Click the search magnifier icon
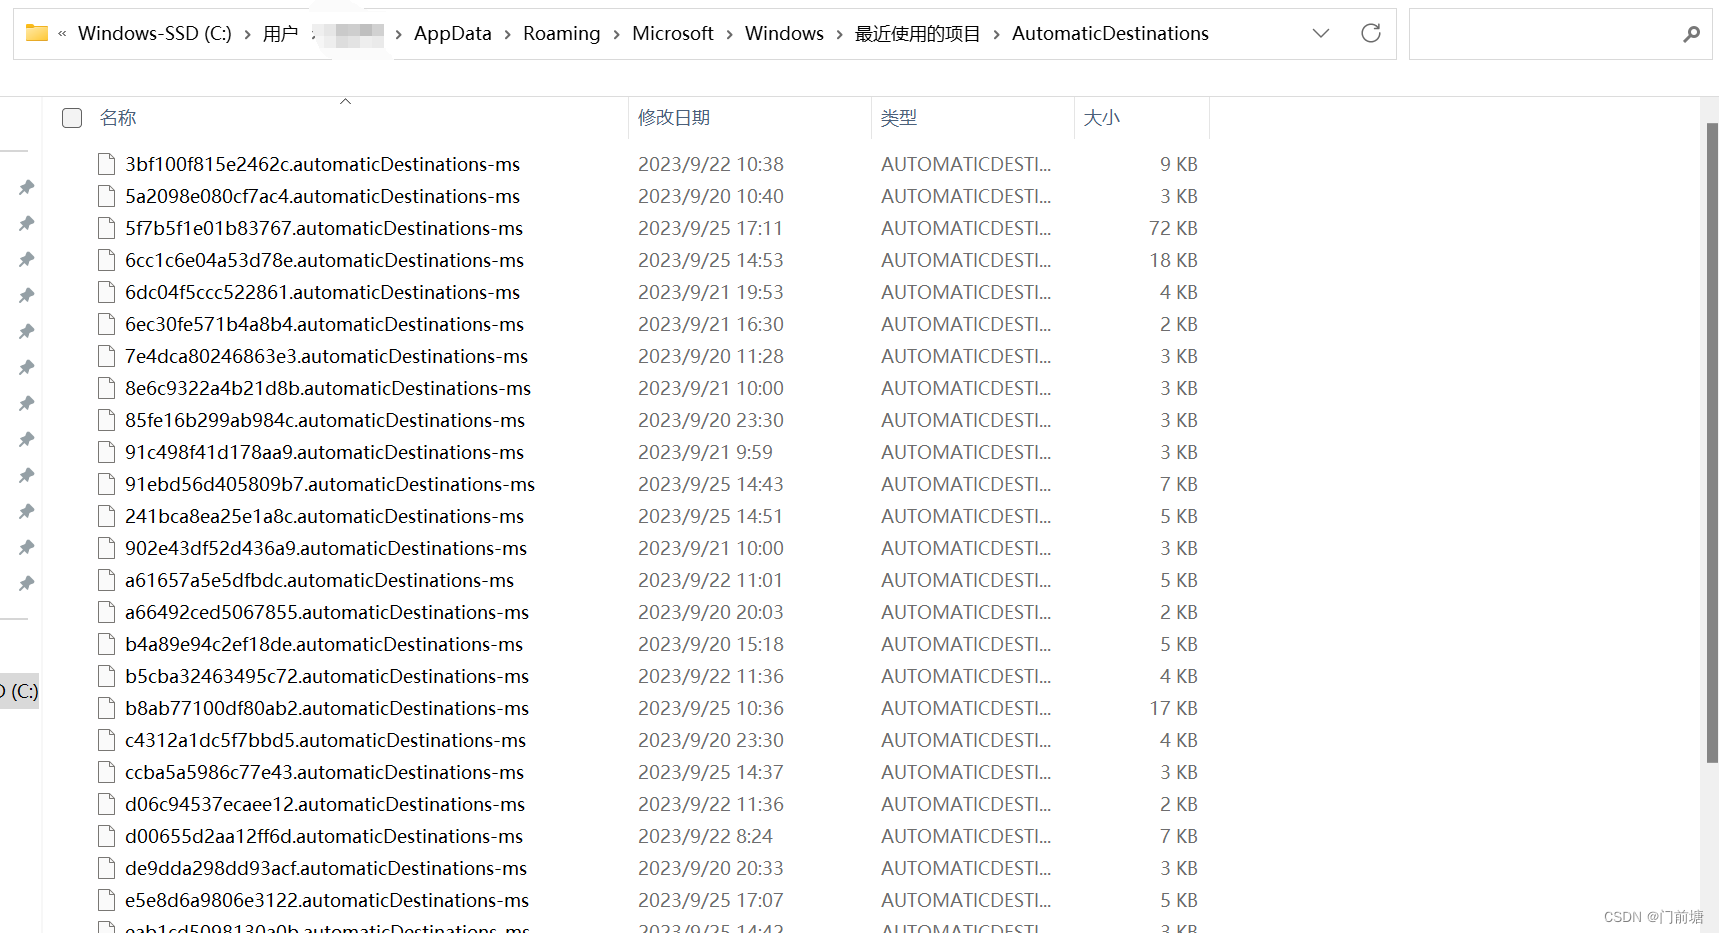1719x933 pixels. (x=1691, y=34)
